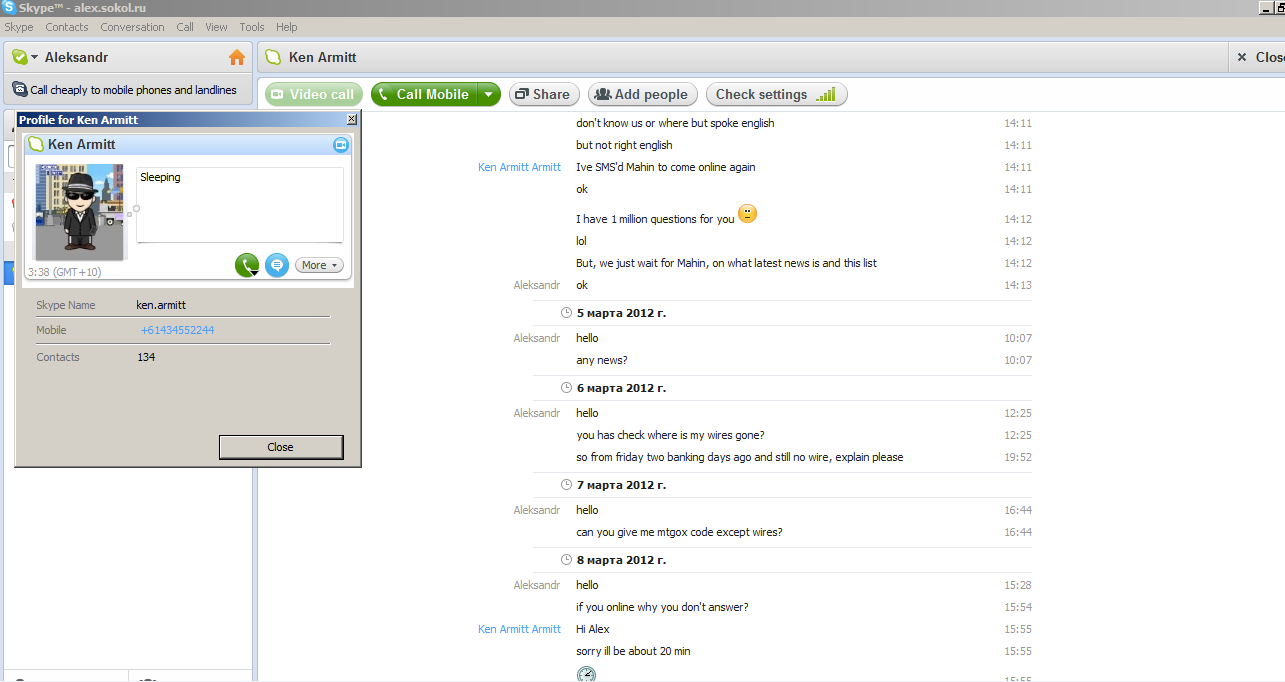
Task: Click the 'any news?' message
Action: click(x=602, y=360)
